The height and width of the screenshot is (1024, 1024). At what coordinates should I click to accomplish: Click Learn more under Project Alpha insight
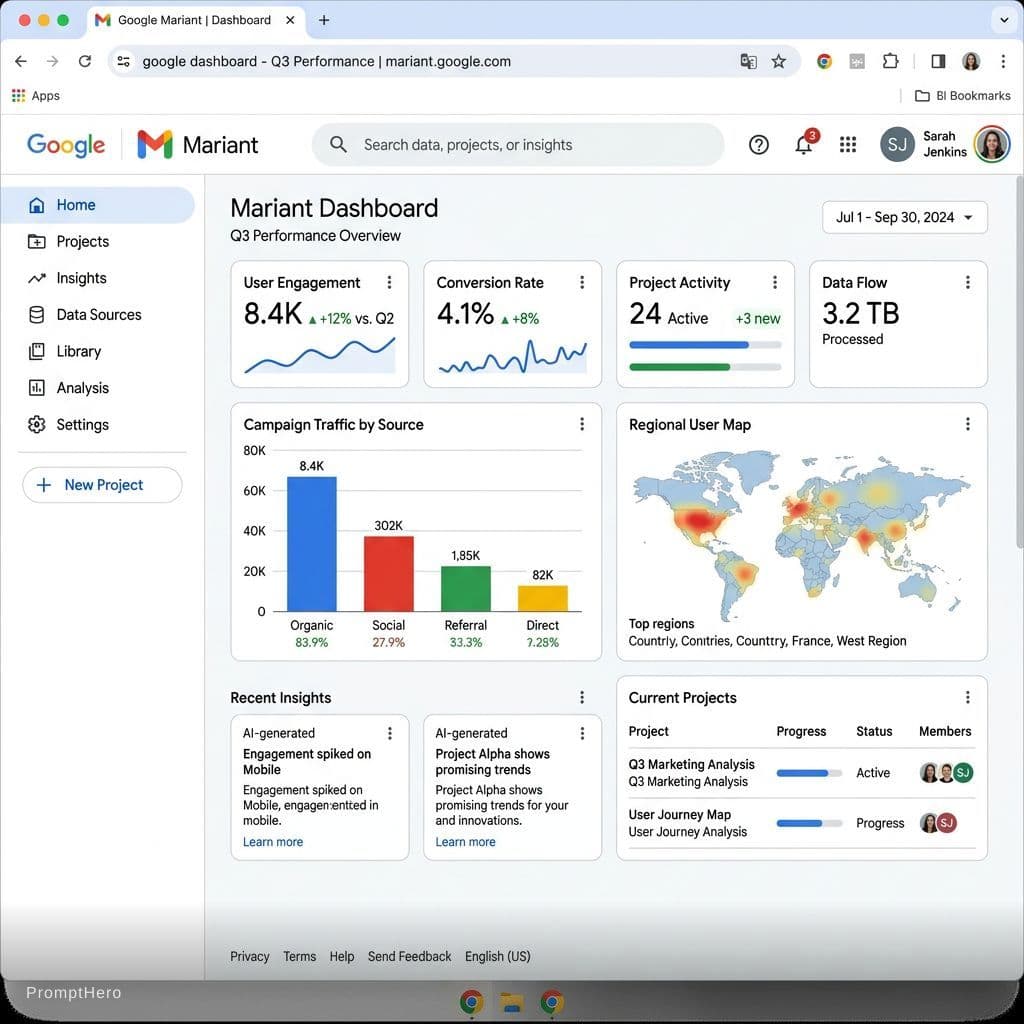coord(466,842)
